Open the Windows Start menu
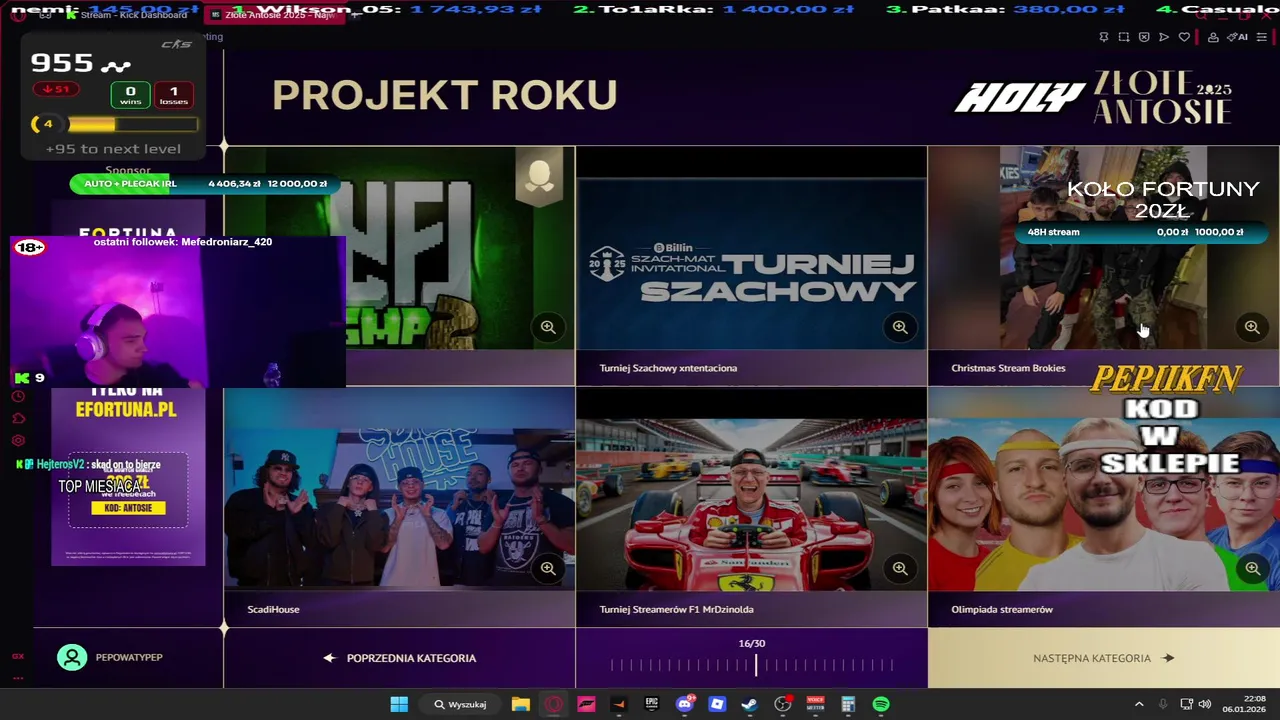This screenshot has width=1280, height=720. pyautogui.click(x=399, y=704)
